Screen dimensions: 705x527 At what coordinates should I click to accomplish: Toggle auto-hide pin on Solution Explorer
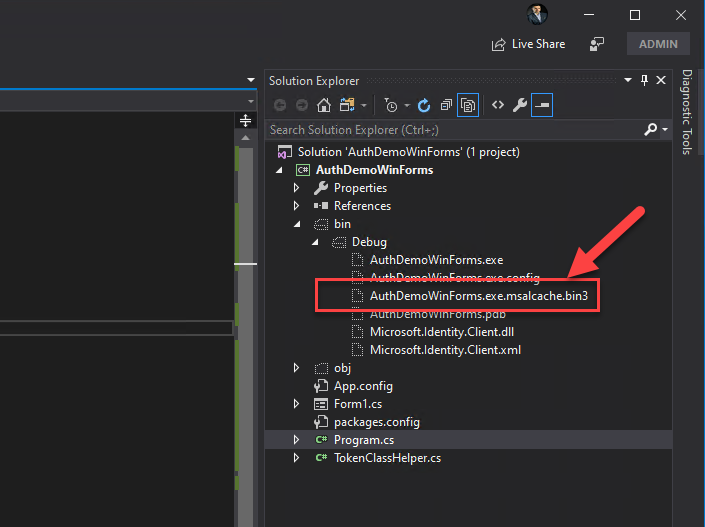tap(644, 80)
